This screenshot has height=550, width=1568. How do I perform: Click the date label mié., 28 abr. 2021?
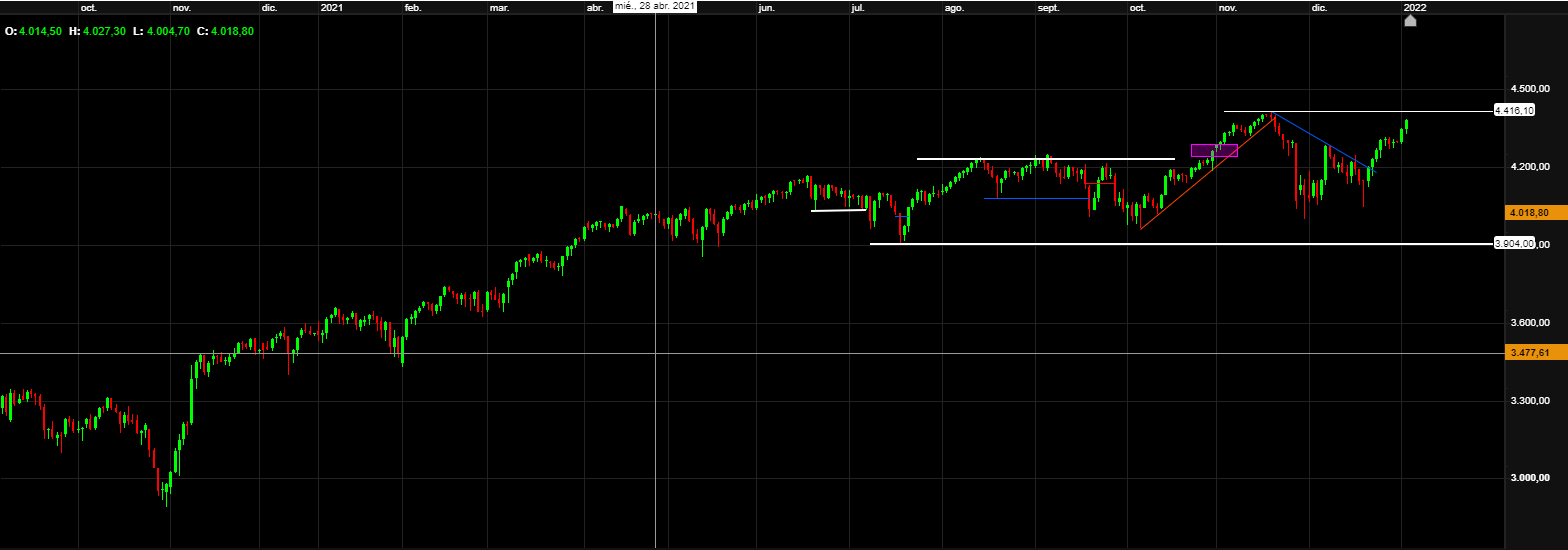coord(654,6)
